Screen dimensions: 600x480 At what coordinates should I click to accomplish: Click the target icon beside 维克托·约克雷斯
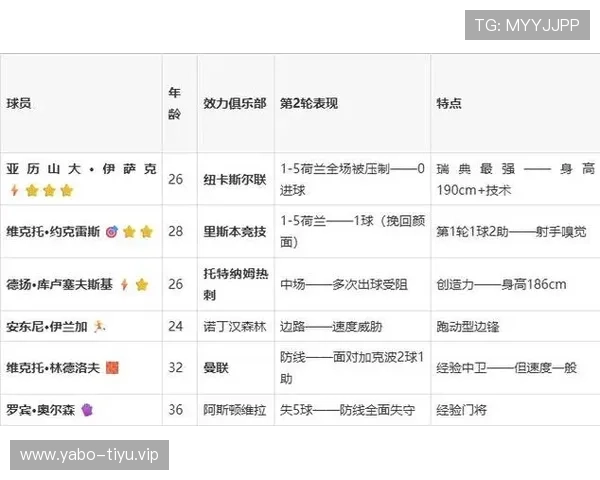point(112,232)
